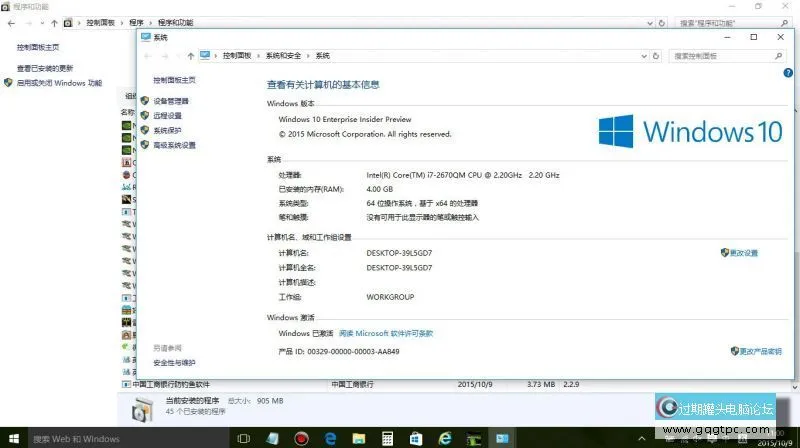Click the taskbar search box 搜索 Web 和 Windows

coord(128,438)
